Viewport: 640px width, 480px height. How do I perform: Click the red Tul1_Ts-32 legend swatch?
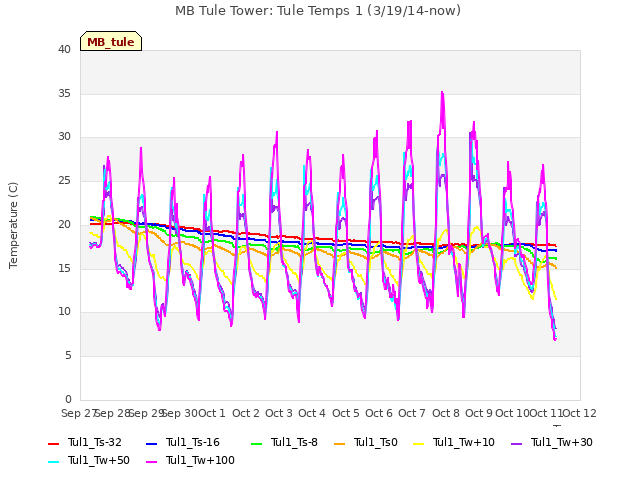pos(53,443)
